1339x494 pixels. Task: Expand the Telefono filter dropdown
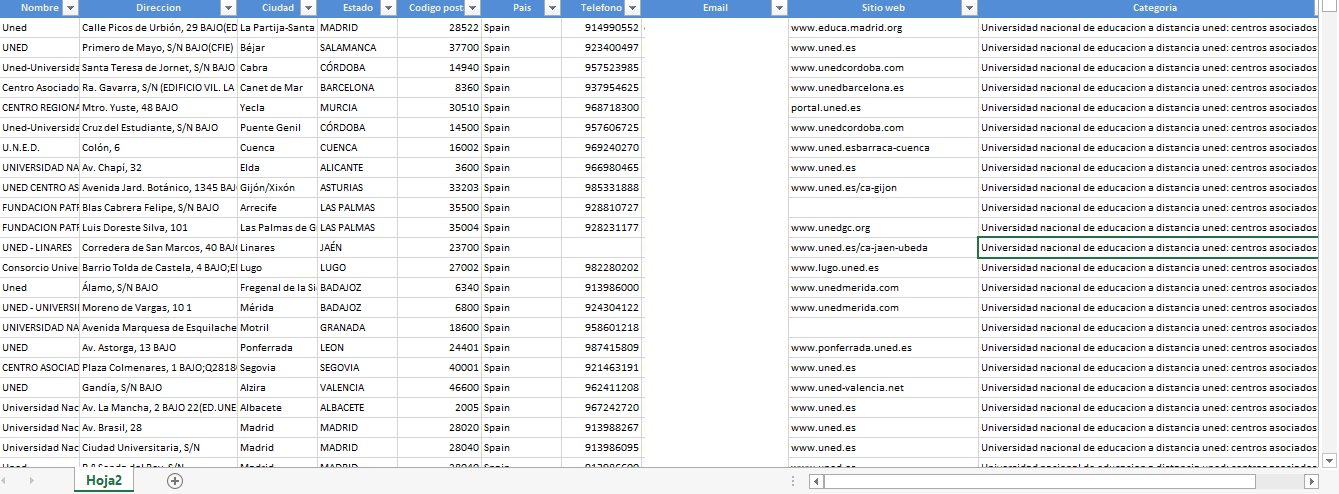(630, 8)
